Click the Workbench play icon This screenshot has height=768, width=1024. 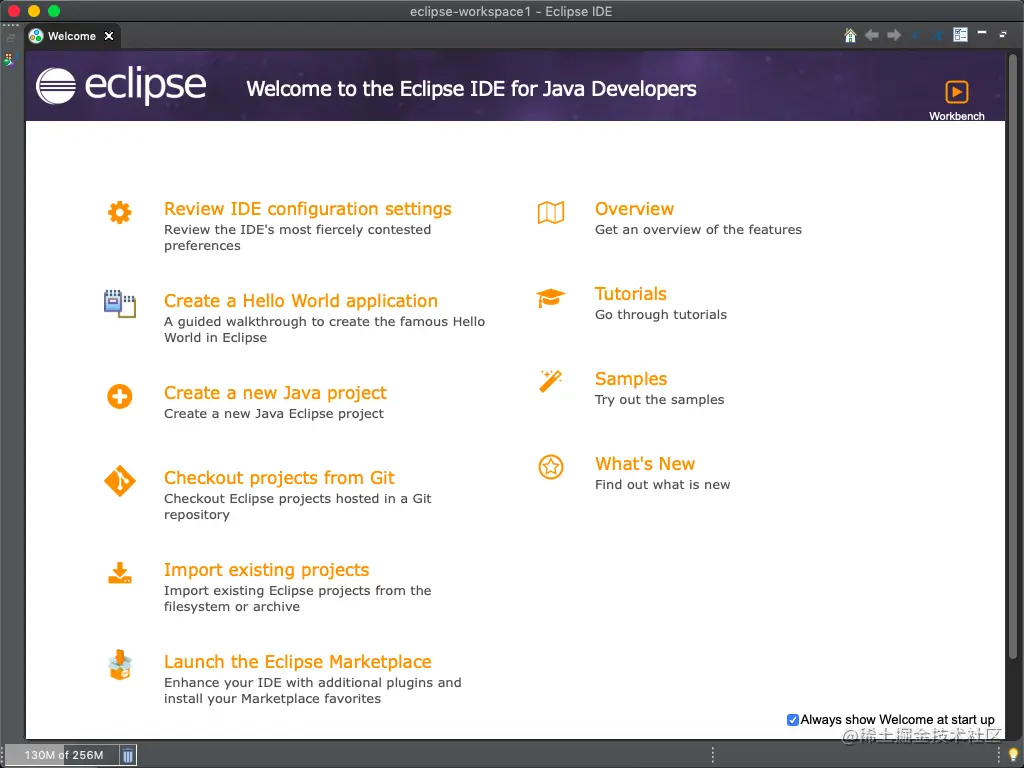click(x=957, y=92)
